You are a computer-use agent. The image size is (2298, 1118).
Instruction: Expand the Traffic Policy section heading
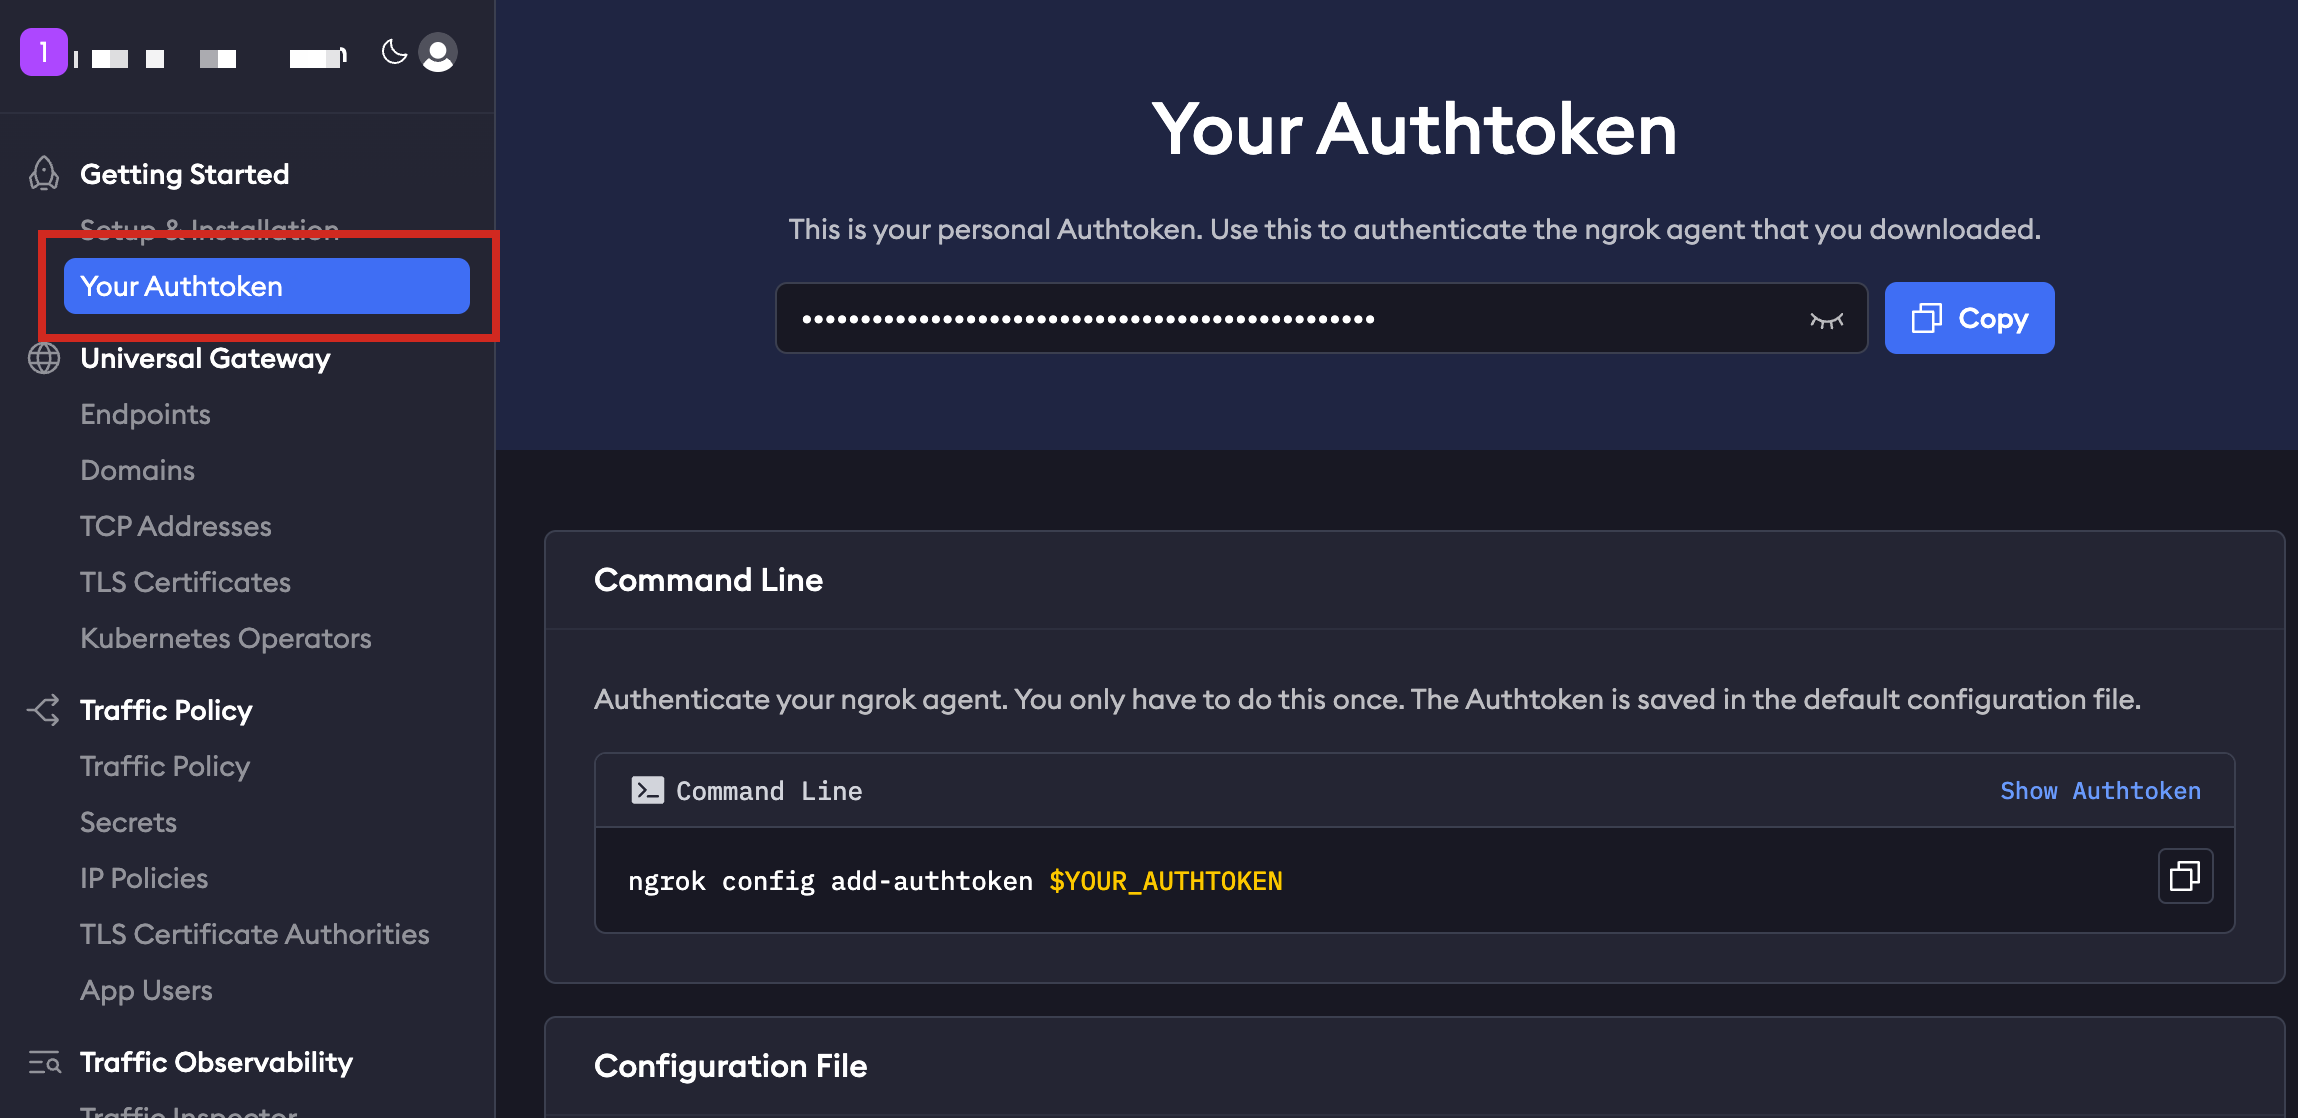(166, 710)
